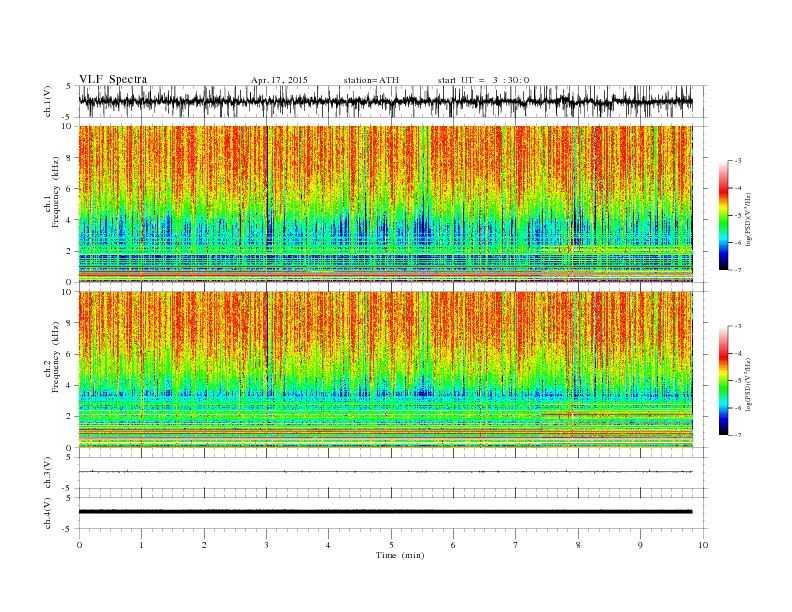Click the "10" tick on the time axis

tap(703, 545)
